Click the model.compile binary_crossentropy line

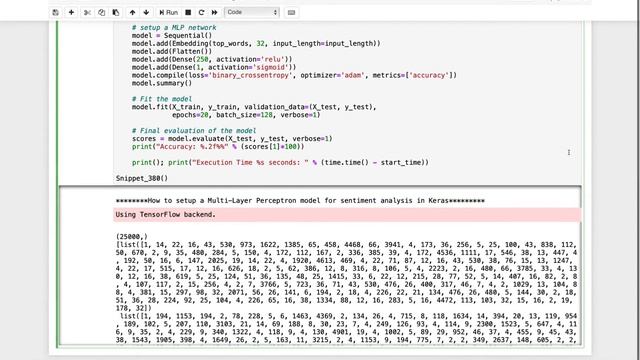tap(294, 76)
